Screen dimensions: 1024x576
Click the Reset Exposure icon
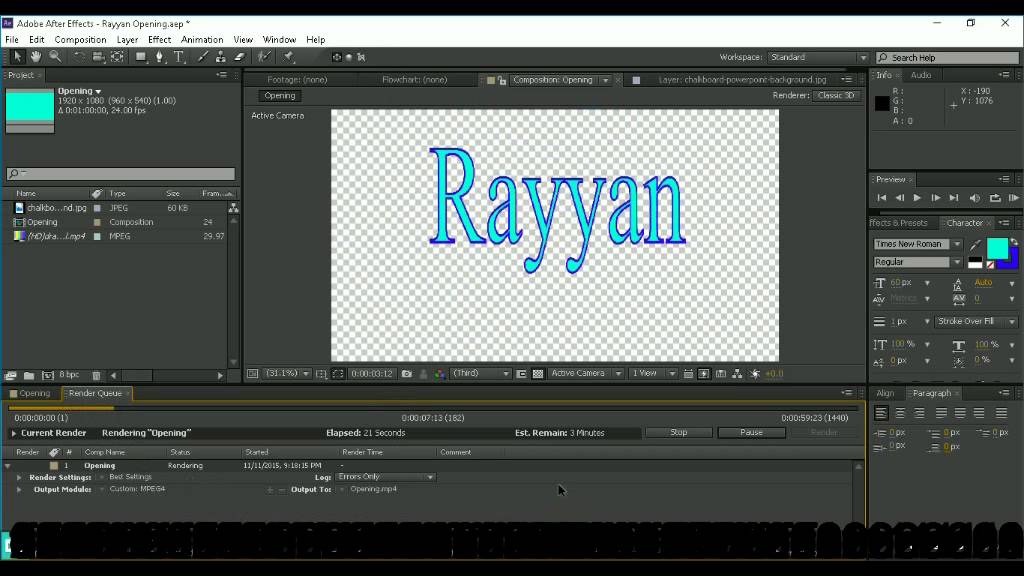[755, 374]
